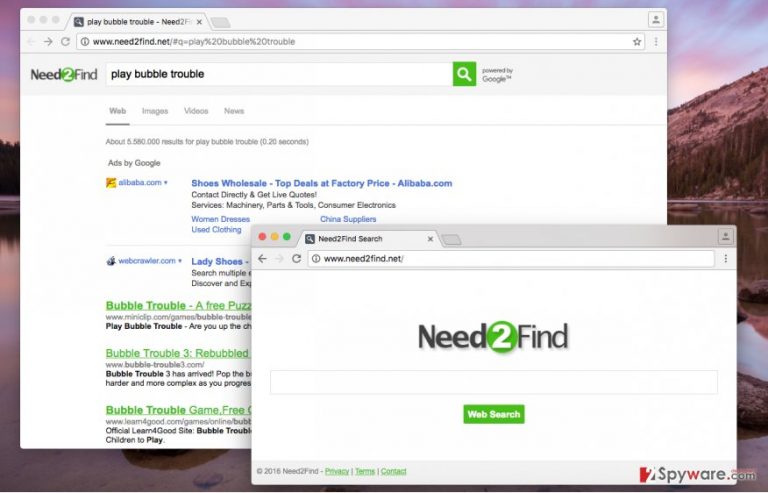Reload the page in back window
768x493 pixels.
tap(65, 42)
